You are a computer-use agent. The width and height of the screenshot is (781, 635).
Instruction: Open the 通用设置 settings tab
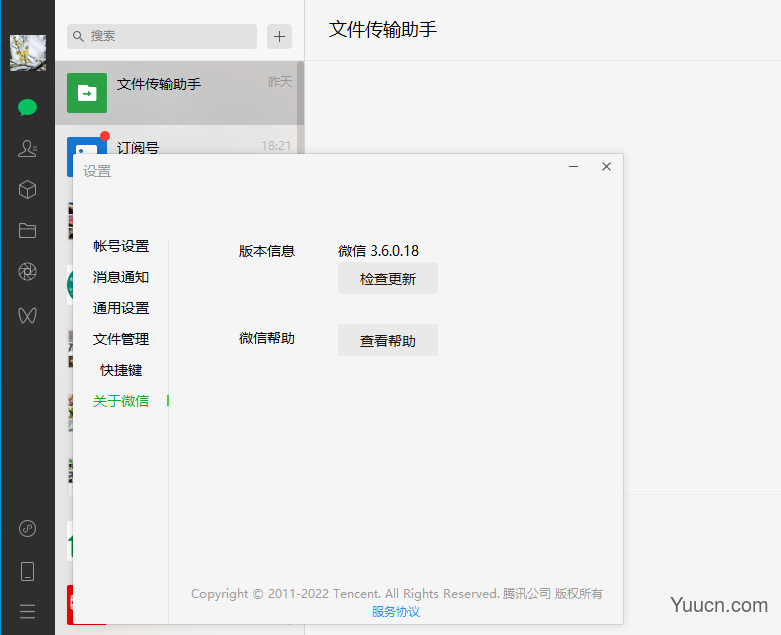click(x=121, y=308)
